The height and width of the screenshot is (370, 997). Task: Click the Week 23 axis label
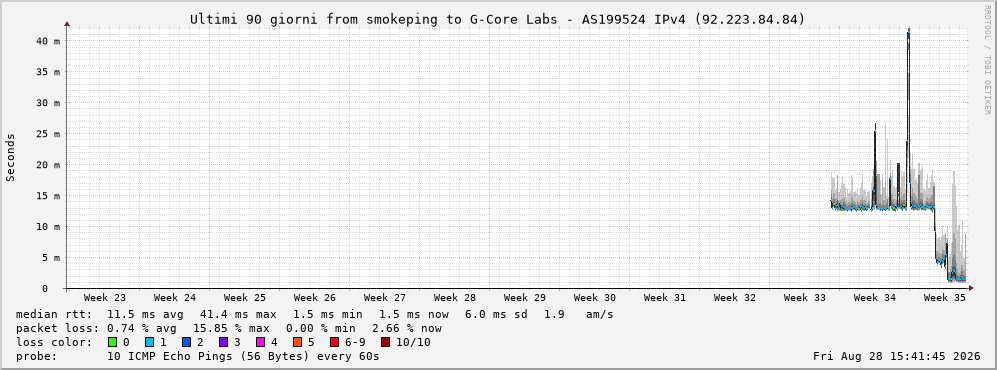pos(104,297)
